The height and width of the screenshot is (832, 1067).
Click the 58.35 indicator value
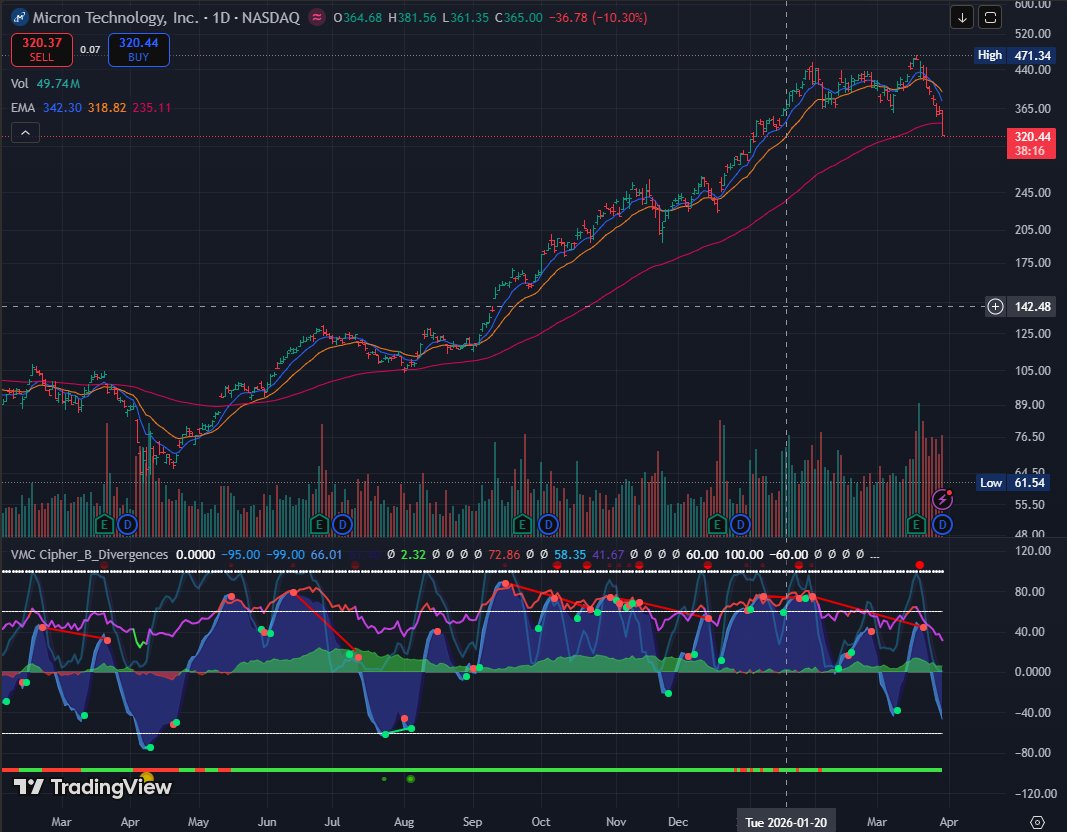[x=570, y=554]
